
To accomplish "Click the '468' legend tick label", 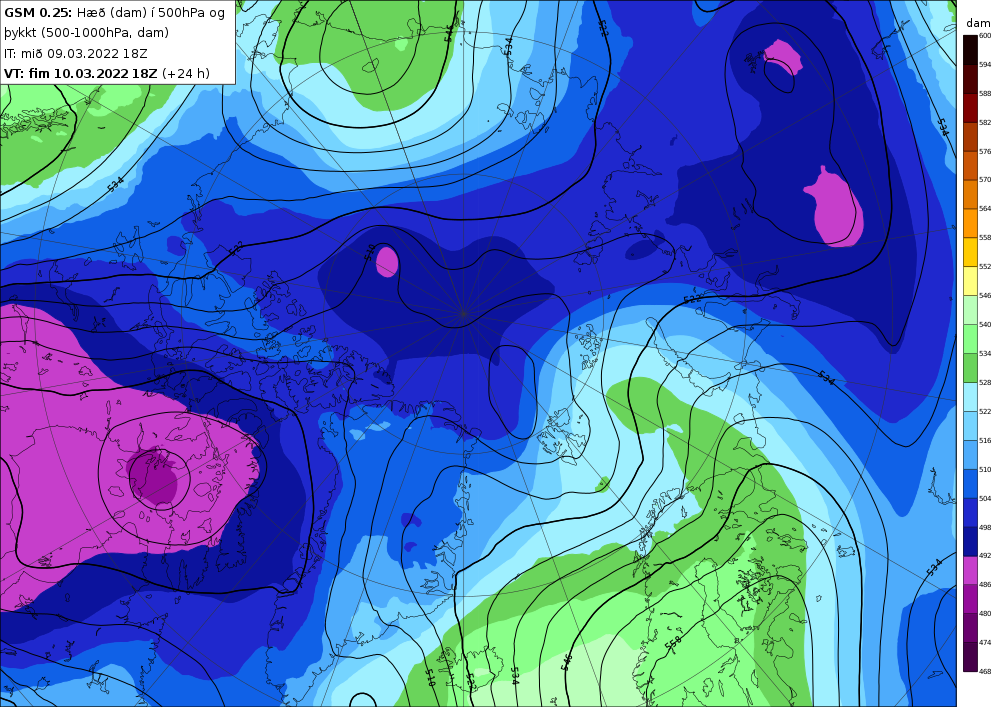I will click(985, 671).
